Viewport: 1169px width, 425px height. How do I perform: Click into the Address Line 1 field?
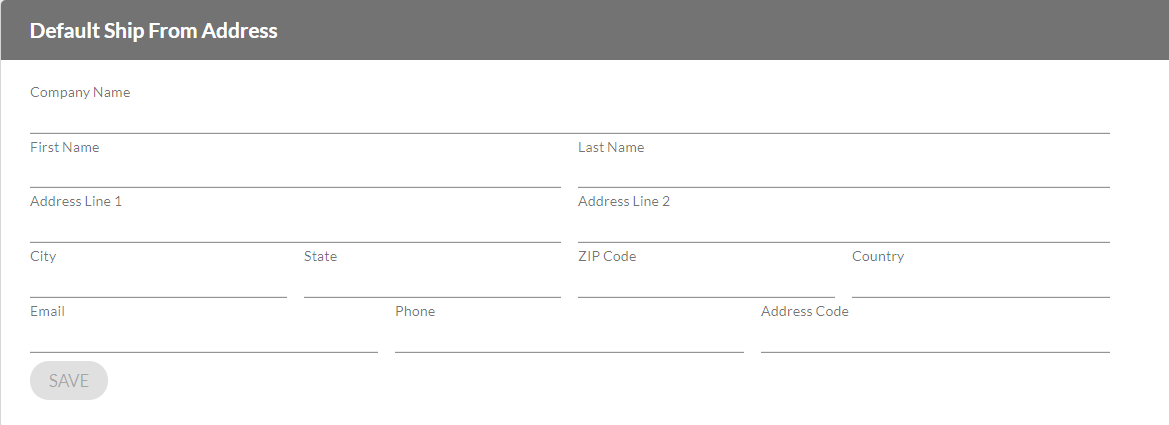coord(295,229)
